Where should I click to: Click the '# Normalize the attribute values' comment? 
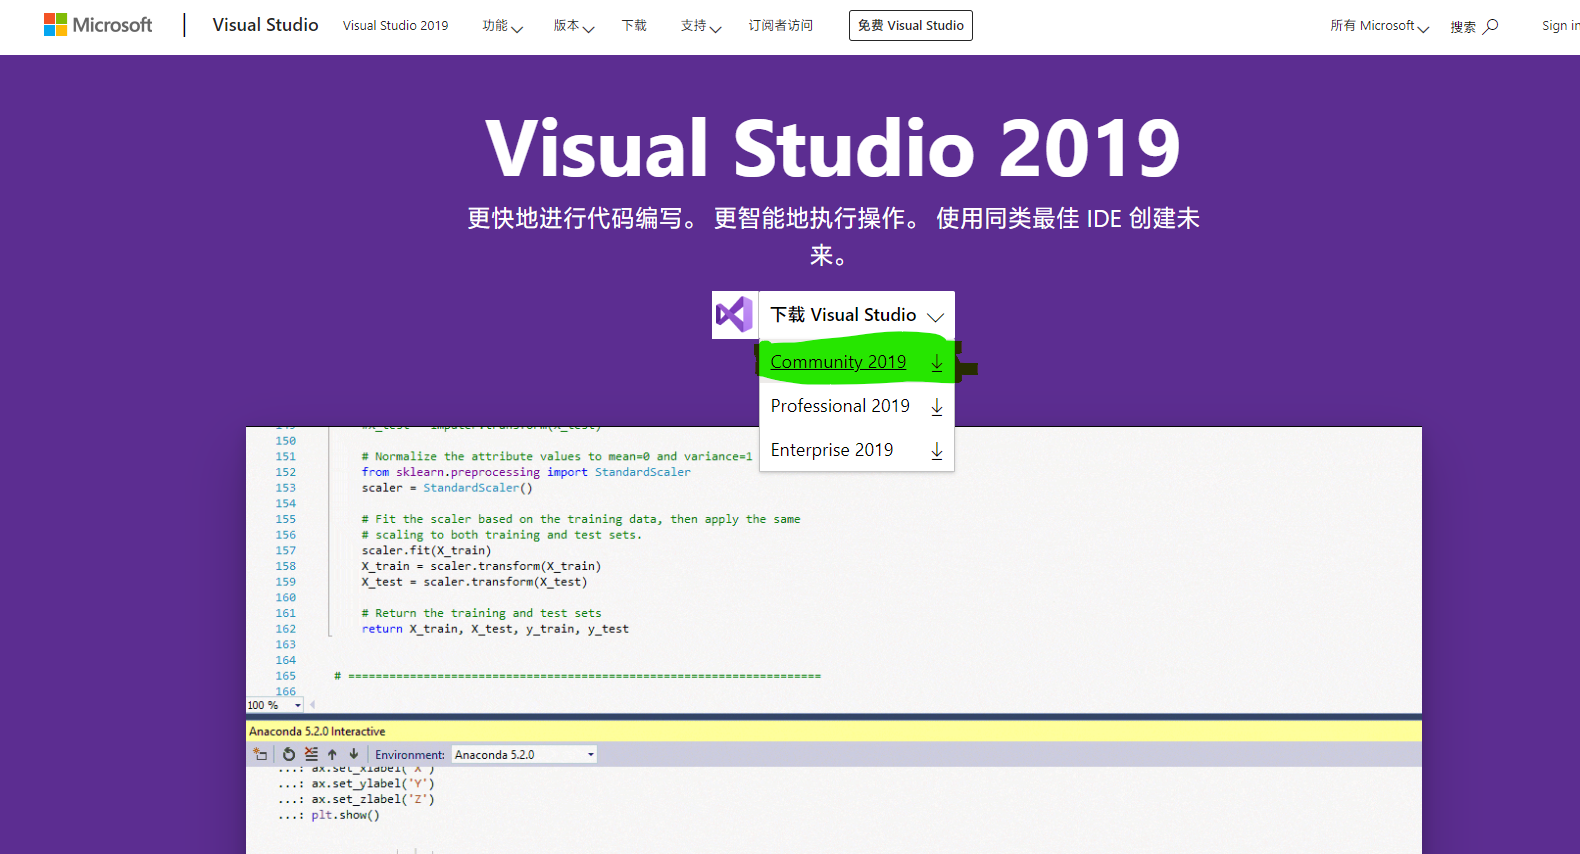(x=557, y=456)
